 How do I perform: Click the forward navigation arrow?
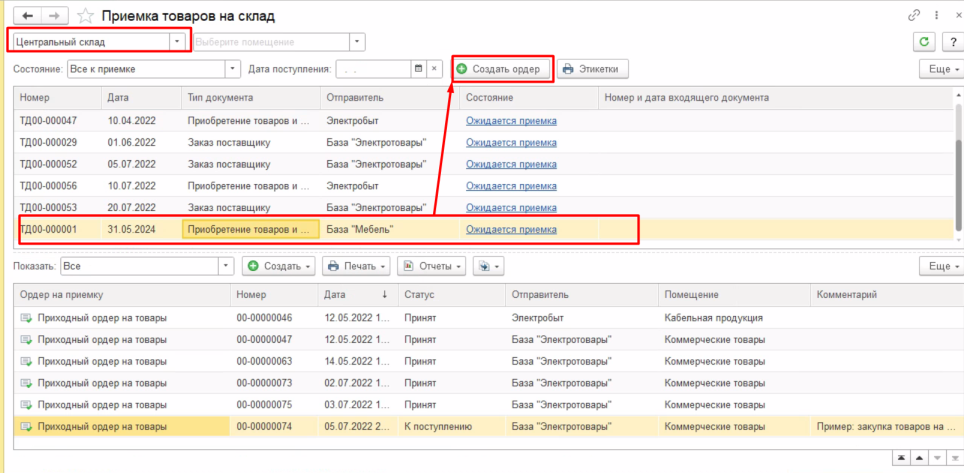pos(54,16)
